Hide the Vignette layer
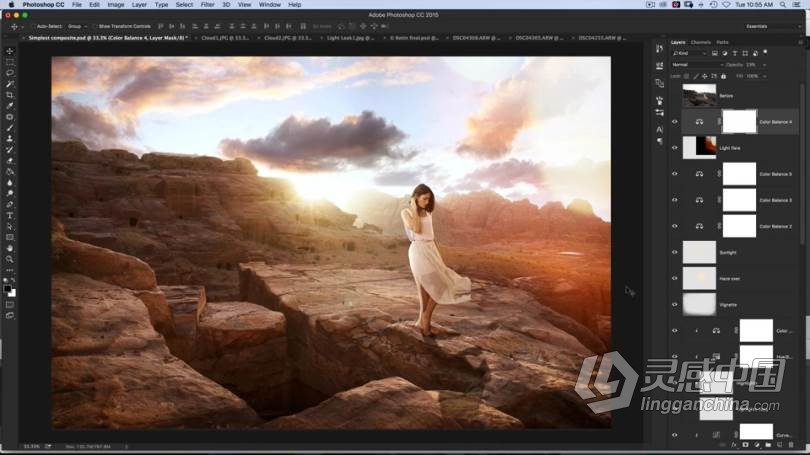 [x=675, y=304]
